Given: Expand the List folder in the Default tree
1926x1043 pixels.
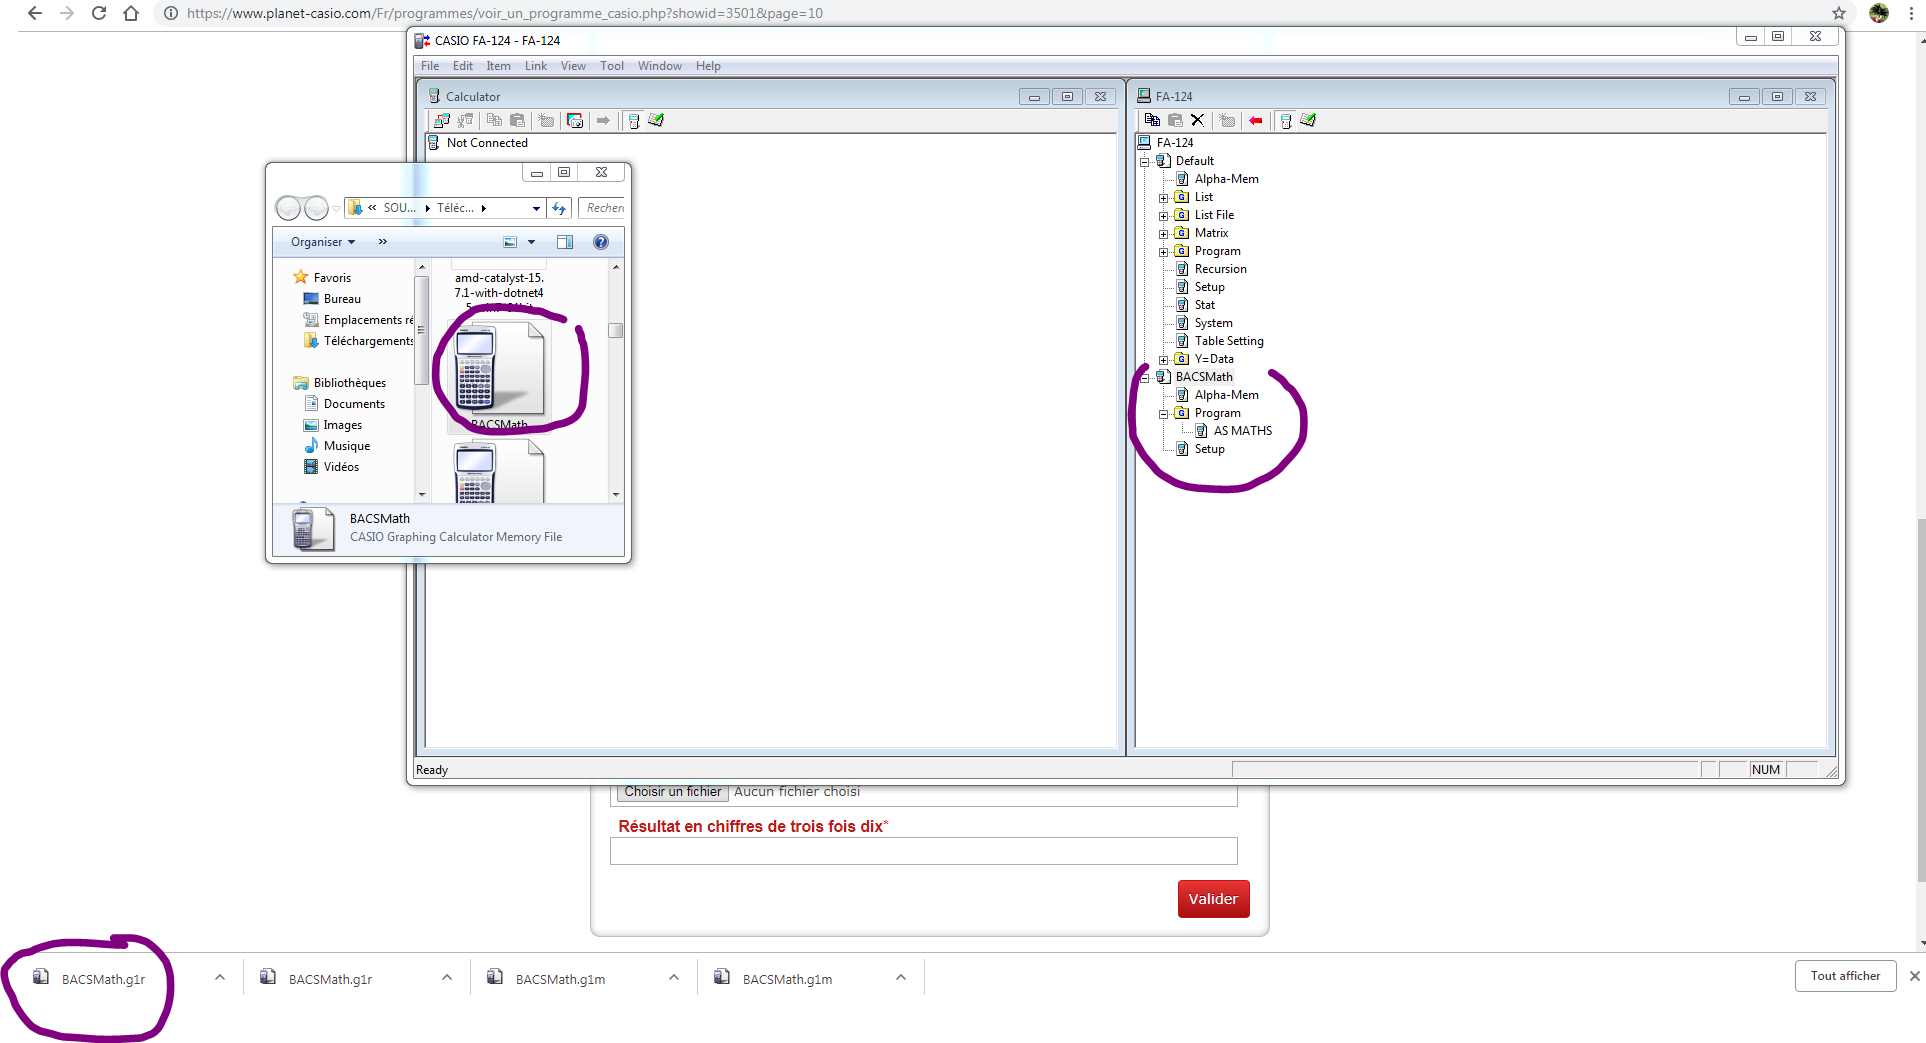Looking at the screenshot, I should [x=1164, y=197].
